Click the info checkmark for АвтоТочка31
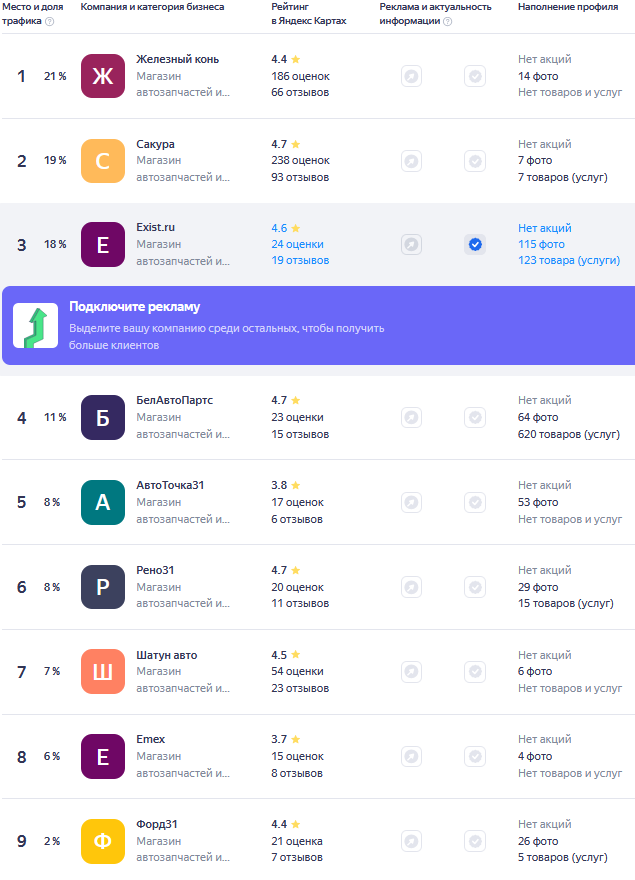This screenshot has width=635, height=880. point(475,503)
